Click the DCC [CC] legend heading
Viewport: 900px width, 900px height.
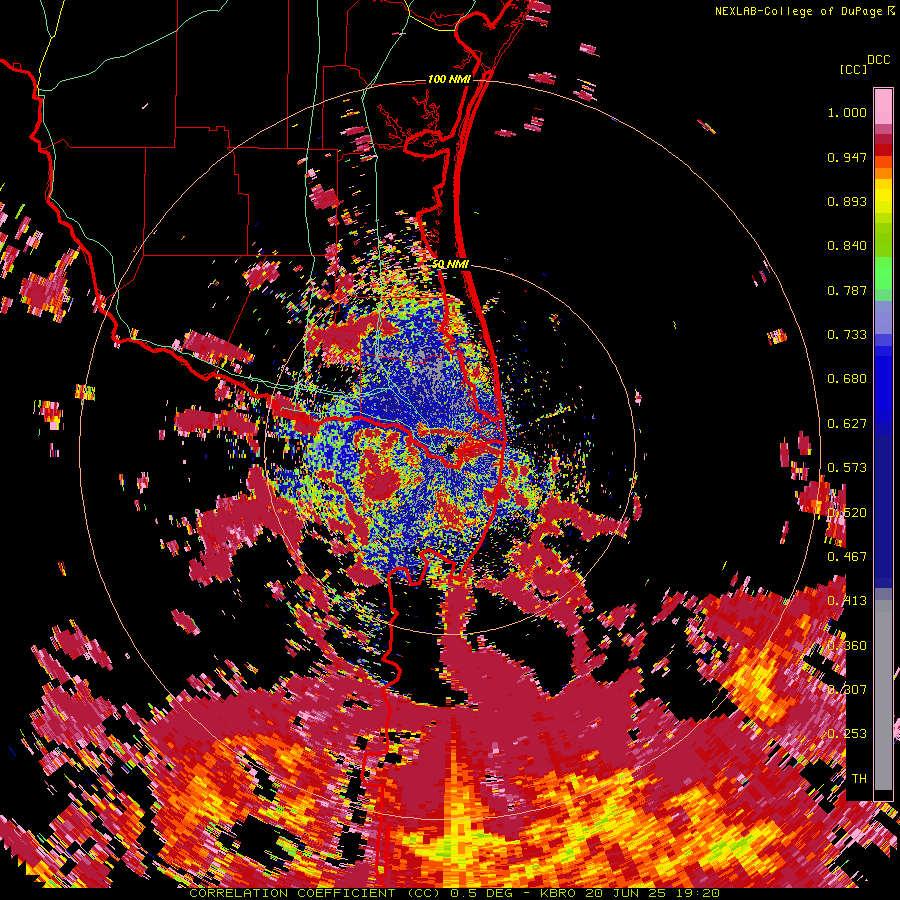[x=864, y=64]
